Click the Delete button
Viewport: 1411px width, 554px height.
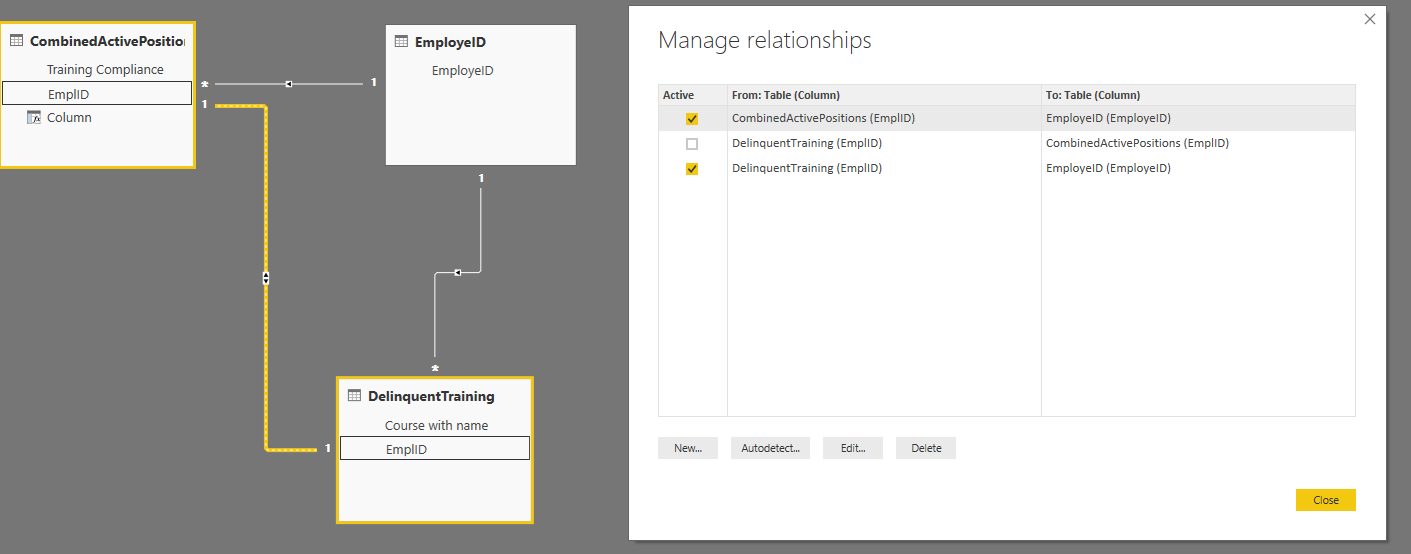(926, 448)
